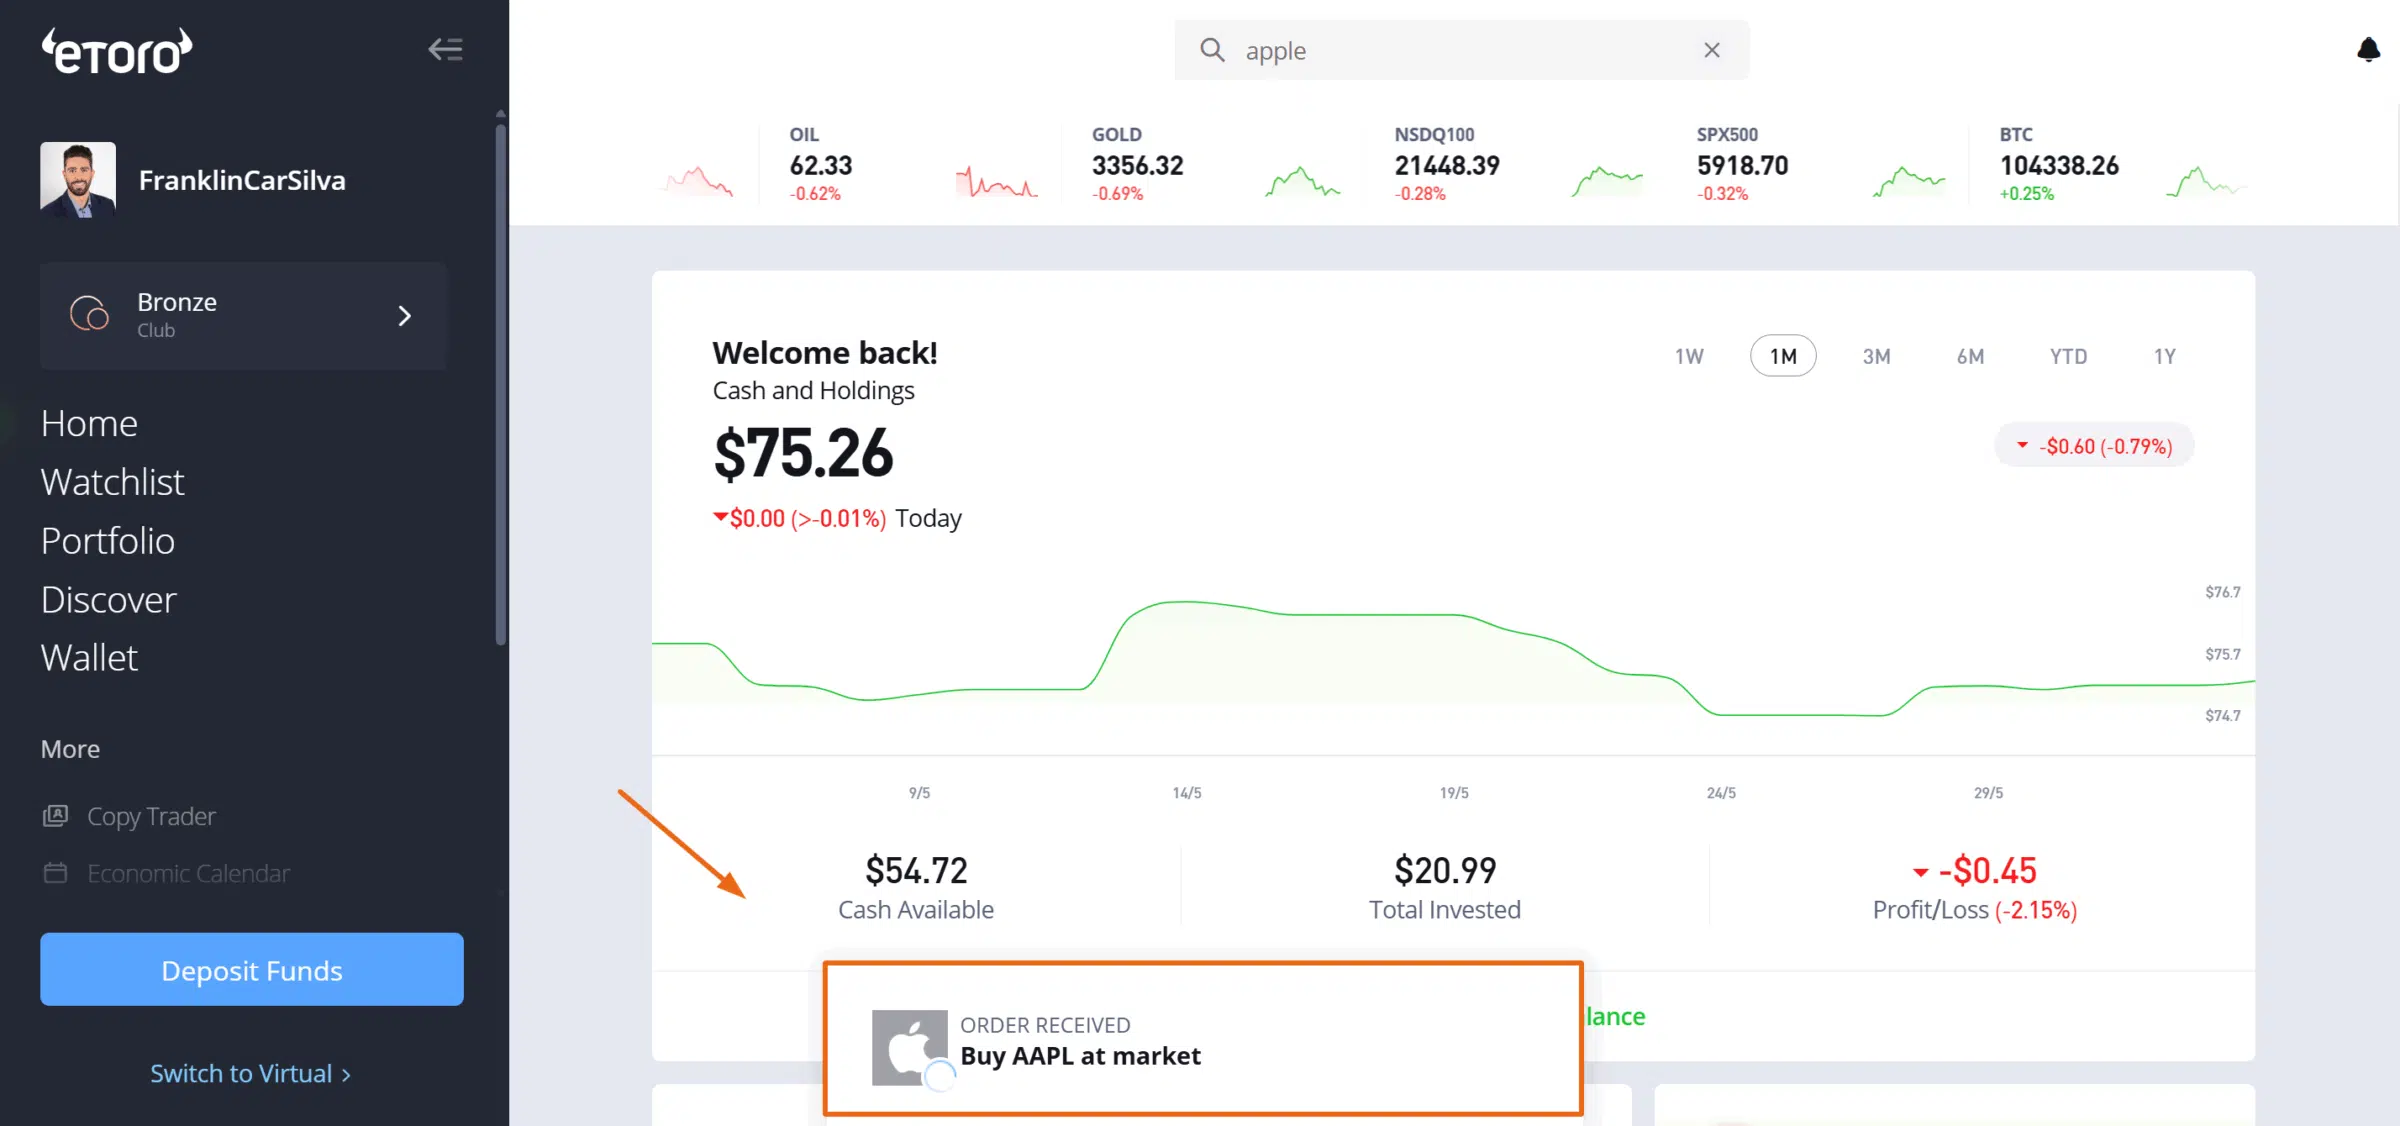Open the Portfolio page

point(107,541)
